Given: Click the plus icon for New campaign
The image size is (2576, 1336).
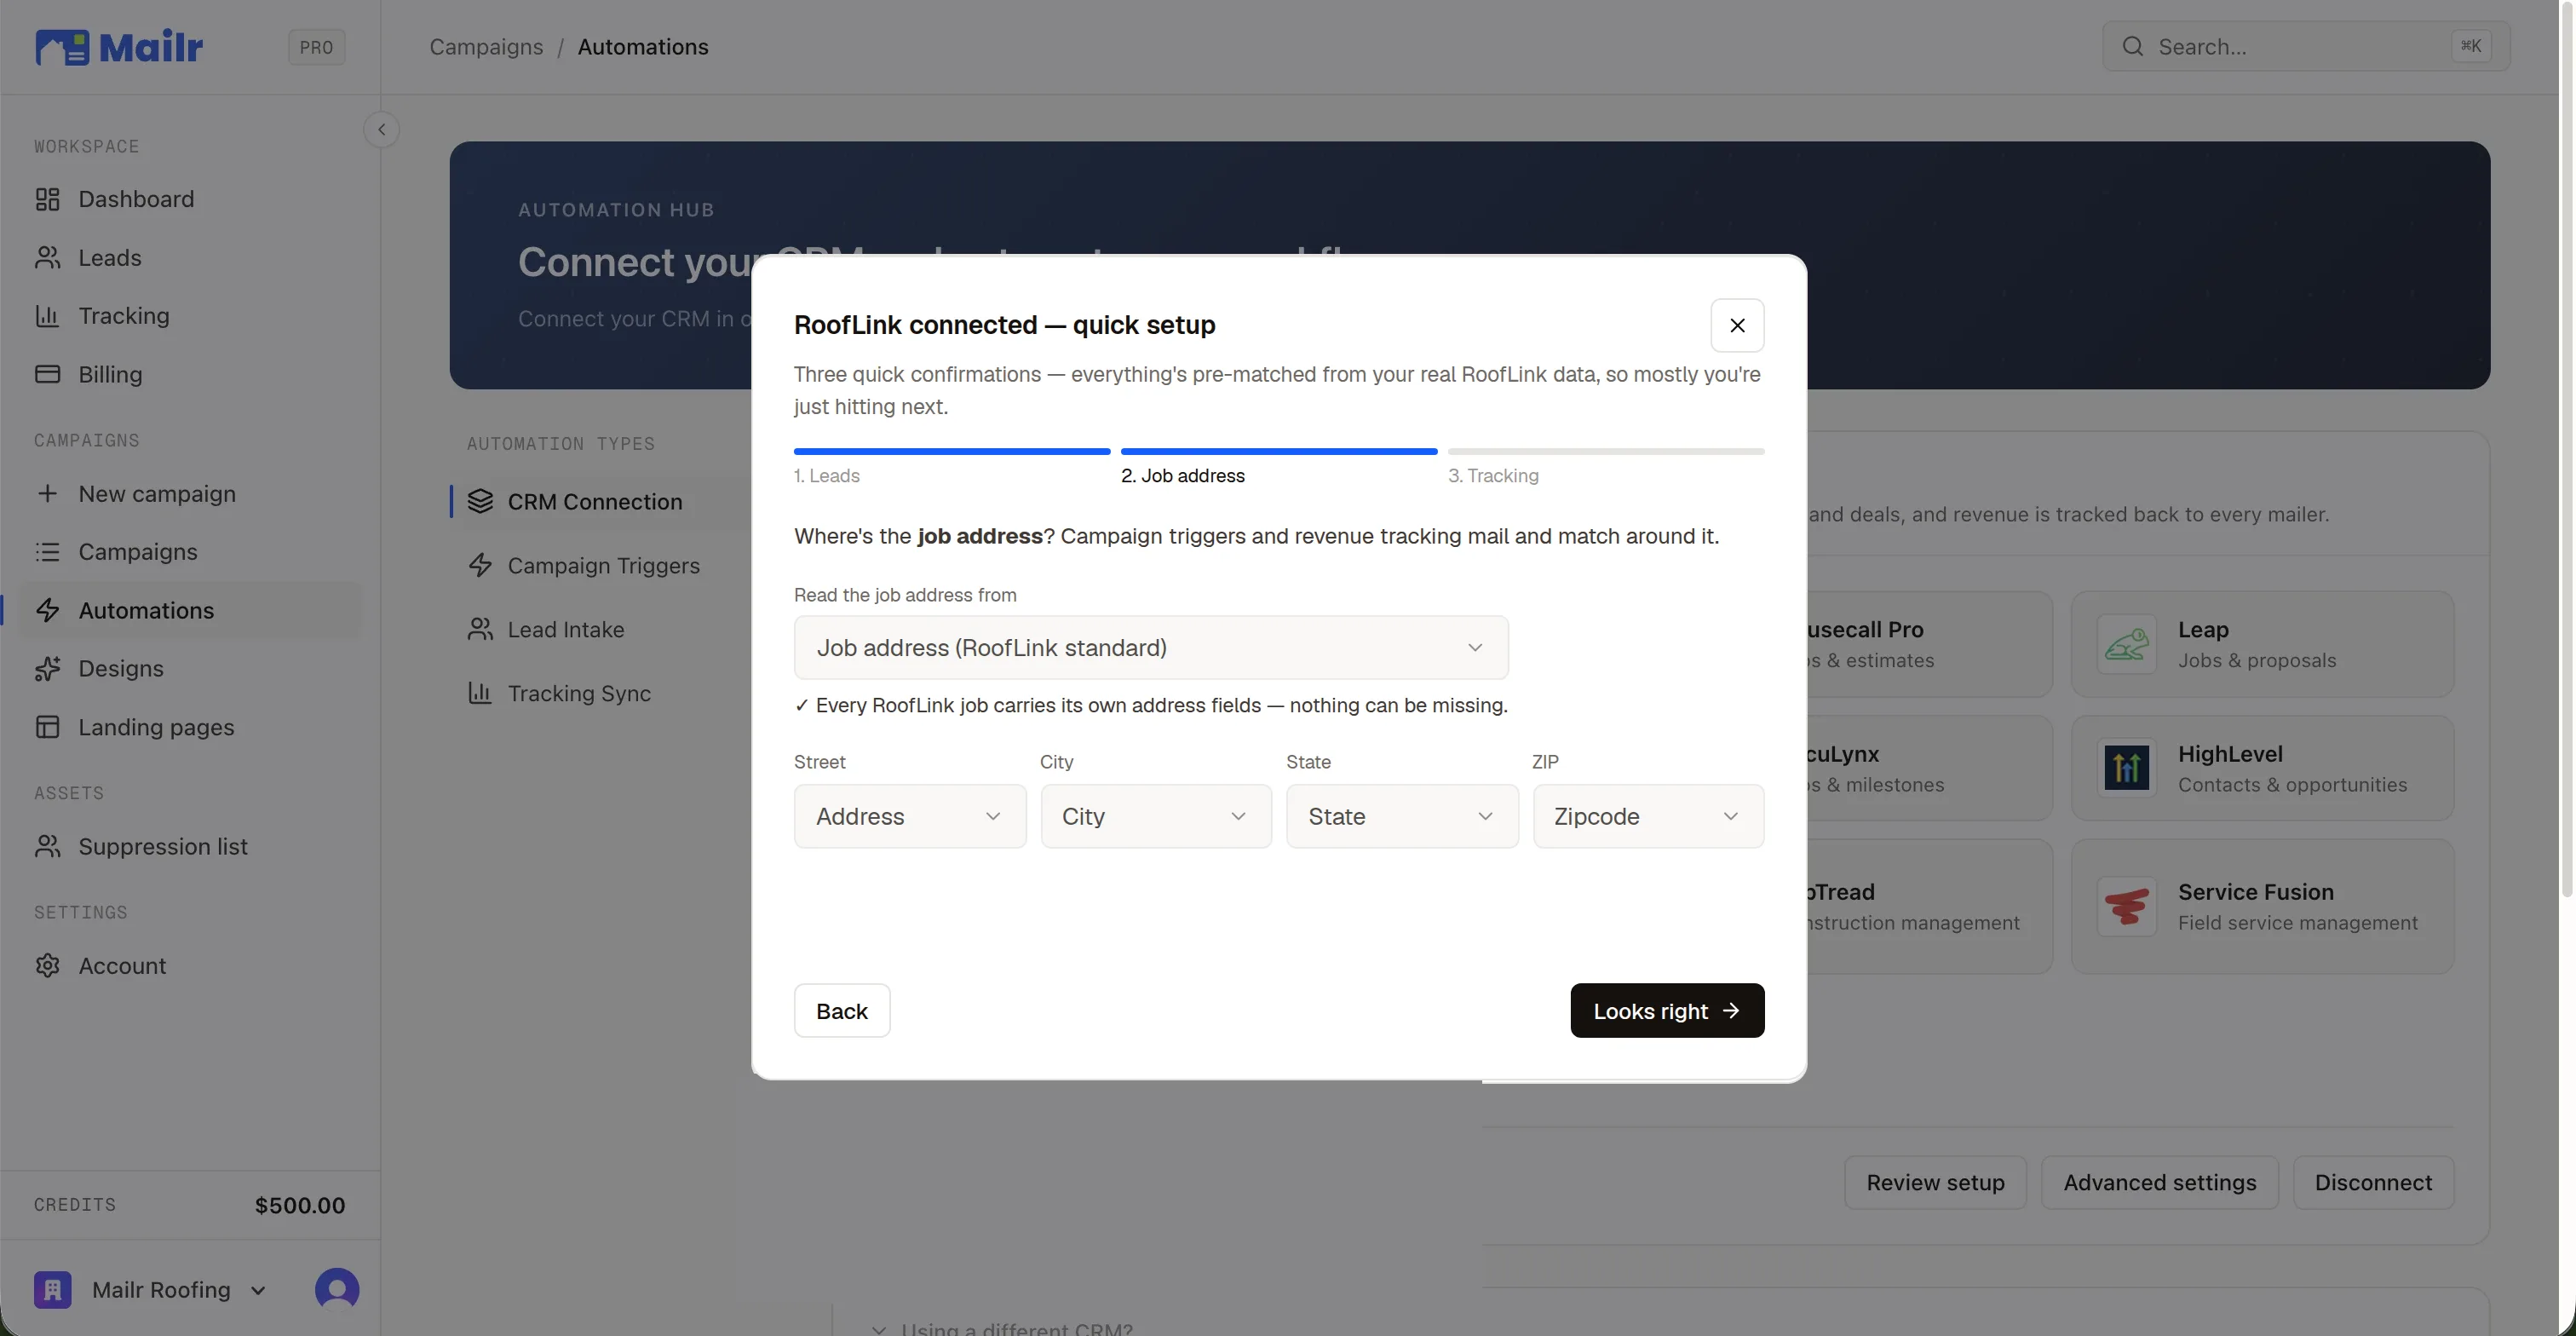Looking at the screenshot, I should click(47, 494).
